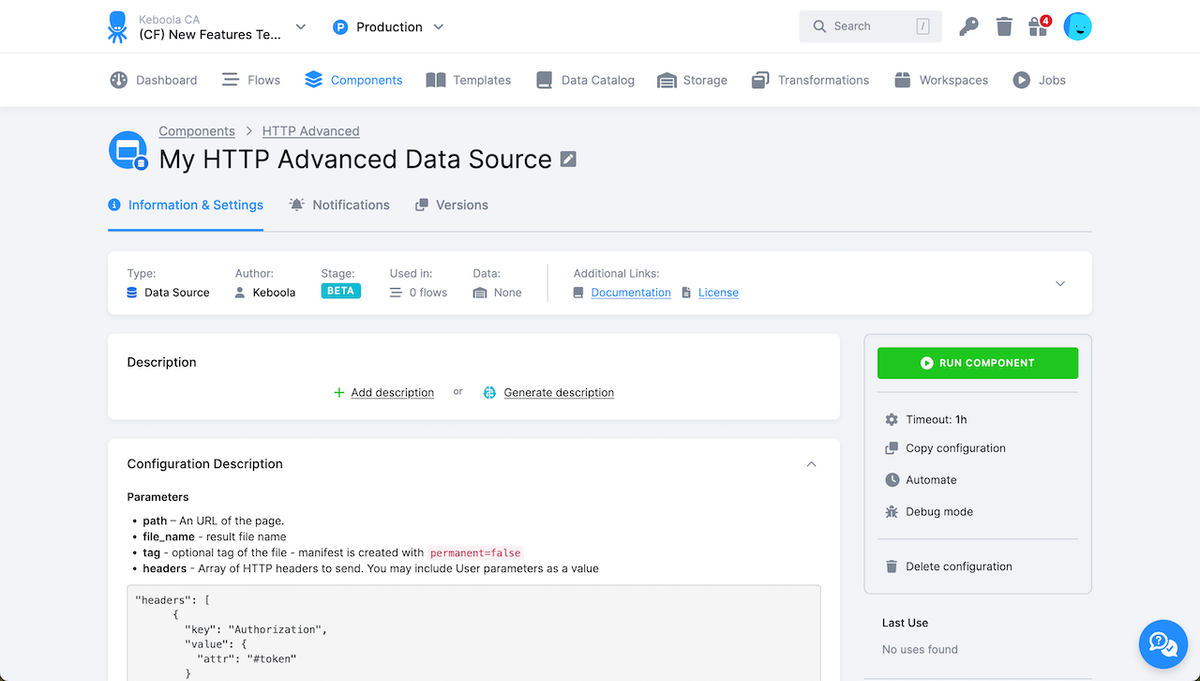The width and height of the screenshot is (1200, 681).
Task: Expand the component info panel chevron
Action: click(1060, 284)
